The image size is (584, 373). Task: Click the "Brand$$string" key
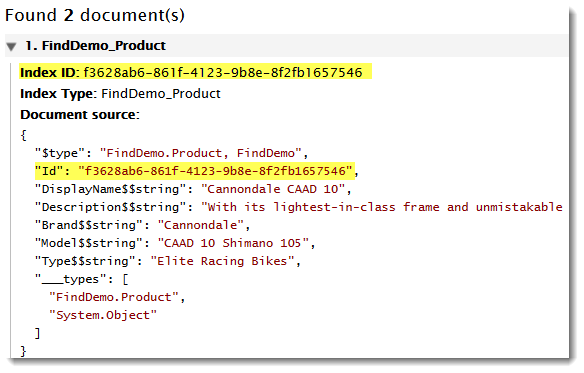[89, 225]
